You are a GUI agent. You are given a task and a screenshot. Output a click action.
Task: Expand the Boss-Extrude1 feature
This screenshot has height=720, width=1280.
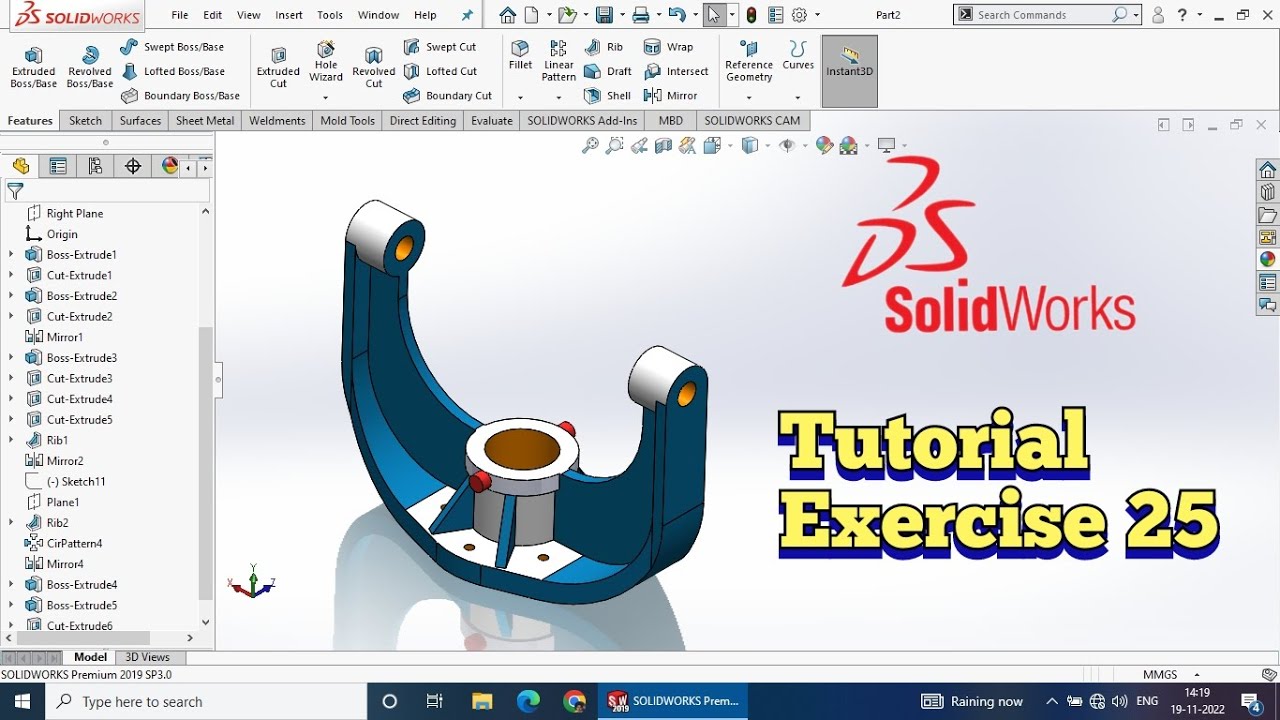point(11,254)
